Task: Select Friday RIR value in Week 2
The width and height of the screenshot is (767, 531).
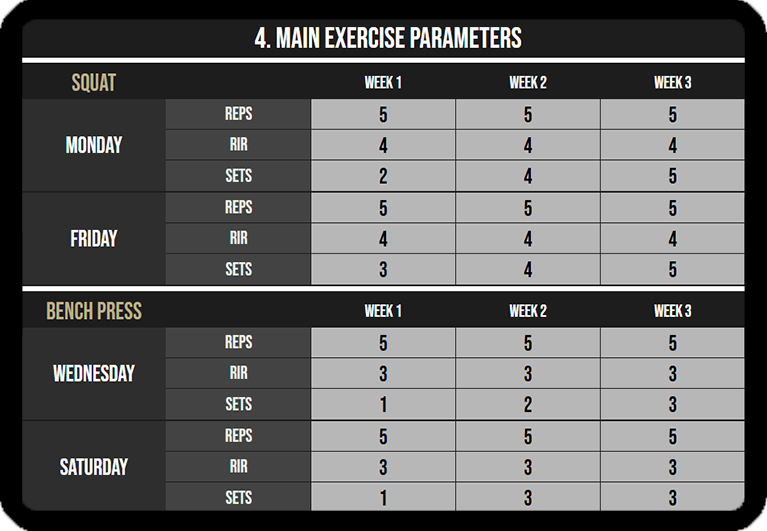Action: 528,239
